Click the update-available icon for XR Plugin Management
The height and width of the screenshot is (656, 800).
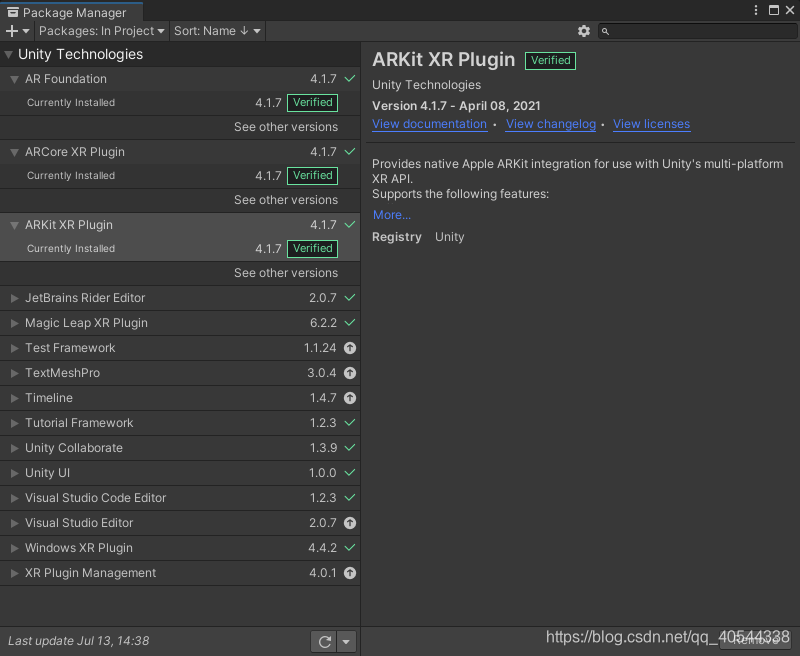click(349, 573)
